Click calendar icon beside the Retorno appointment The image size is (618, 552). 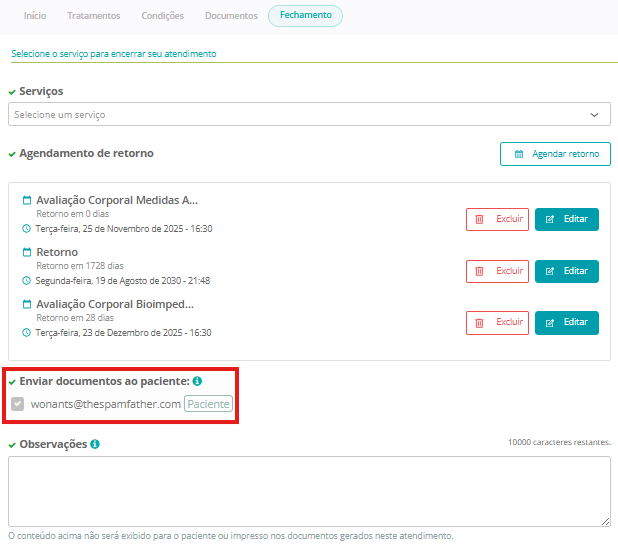click(27, 252)
